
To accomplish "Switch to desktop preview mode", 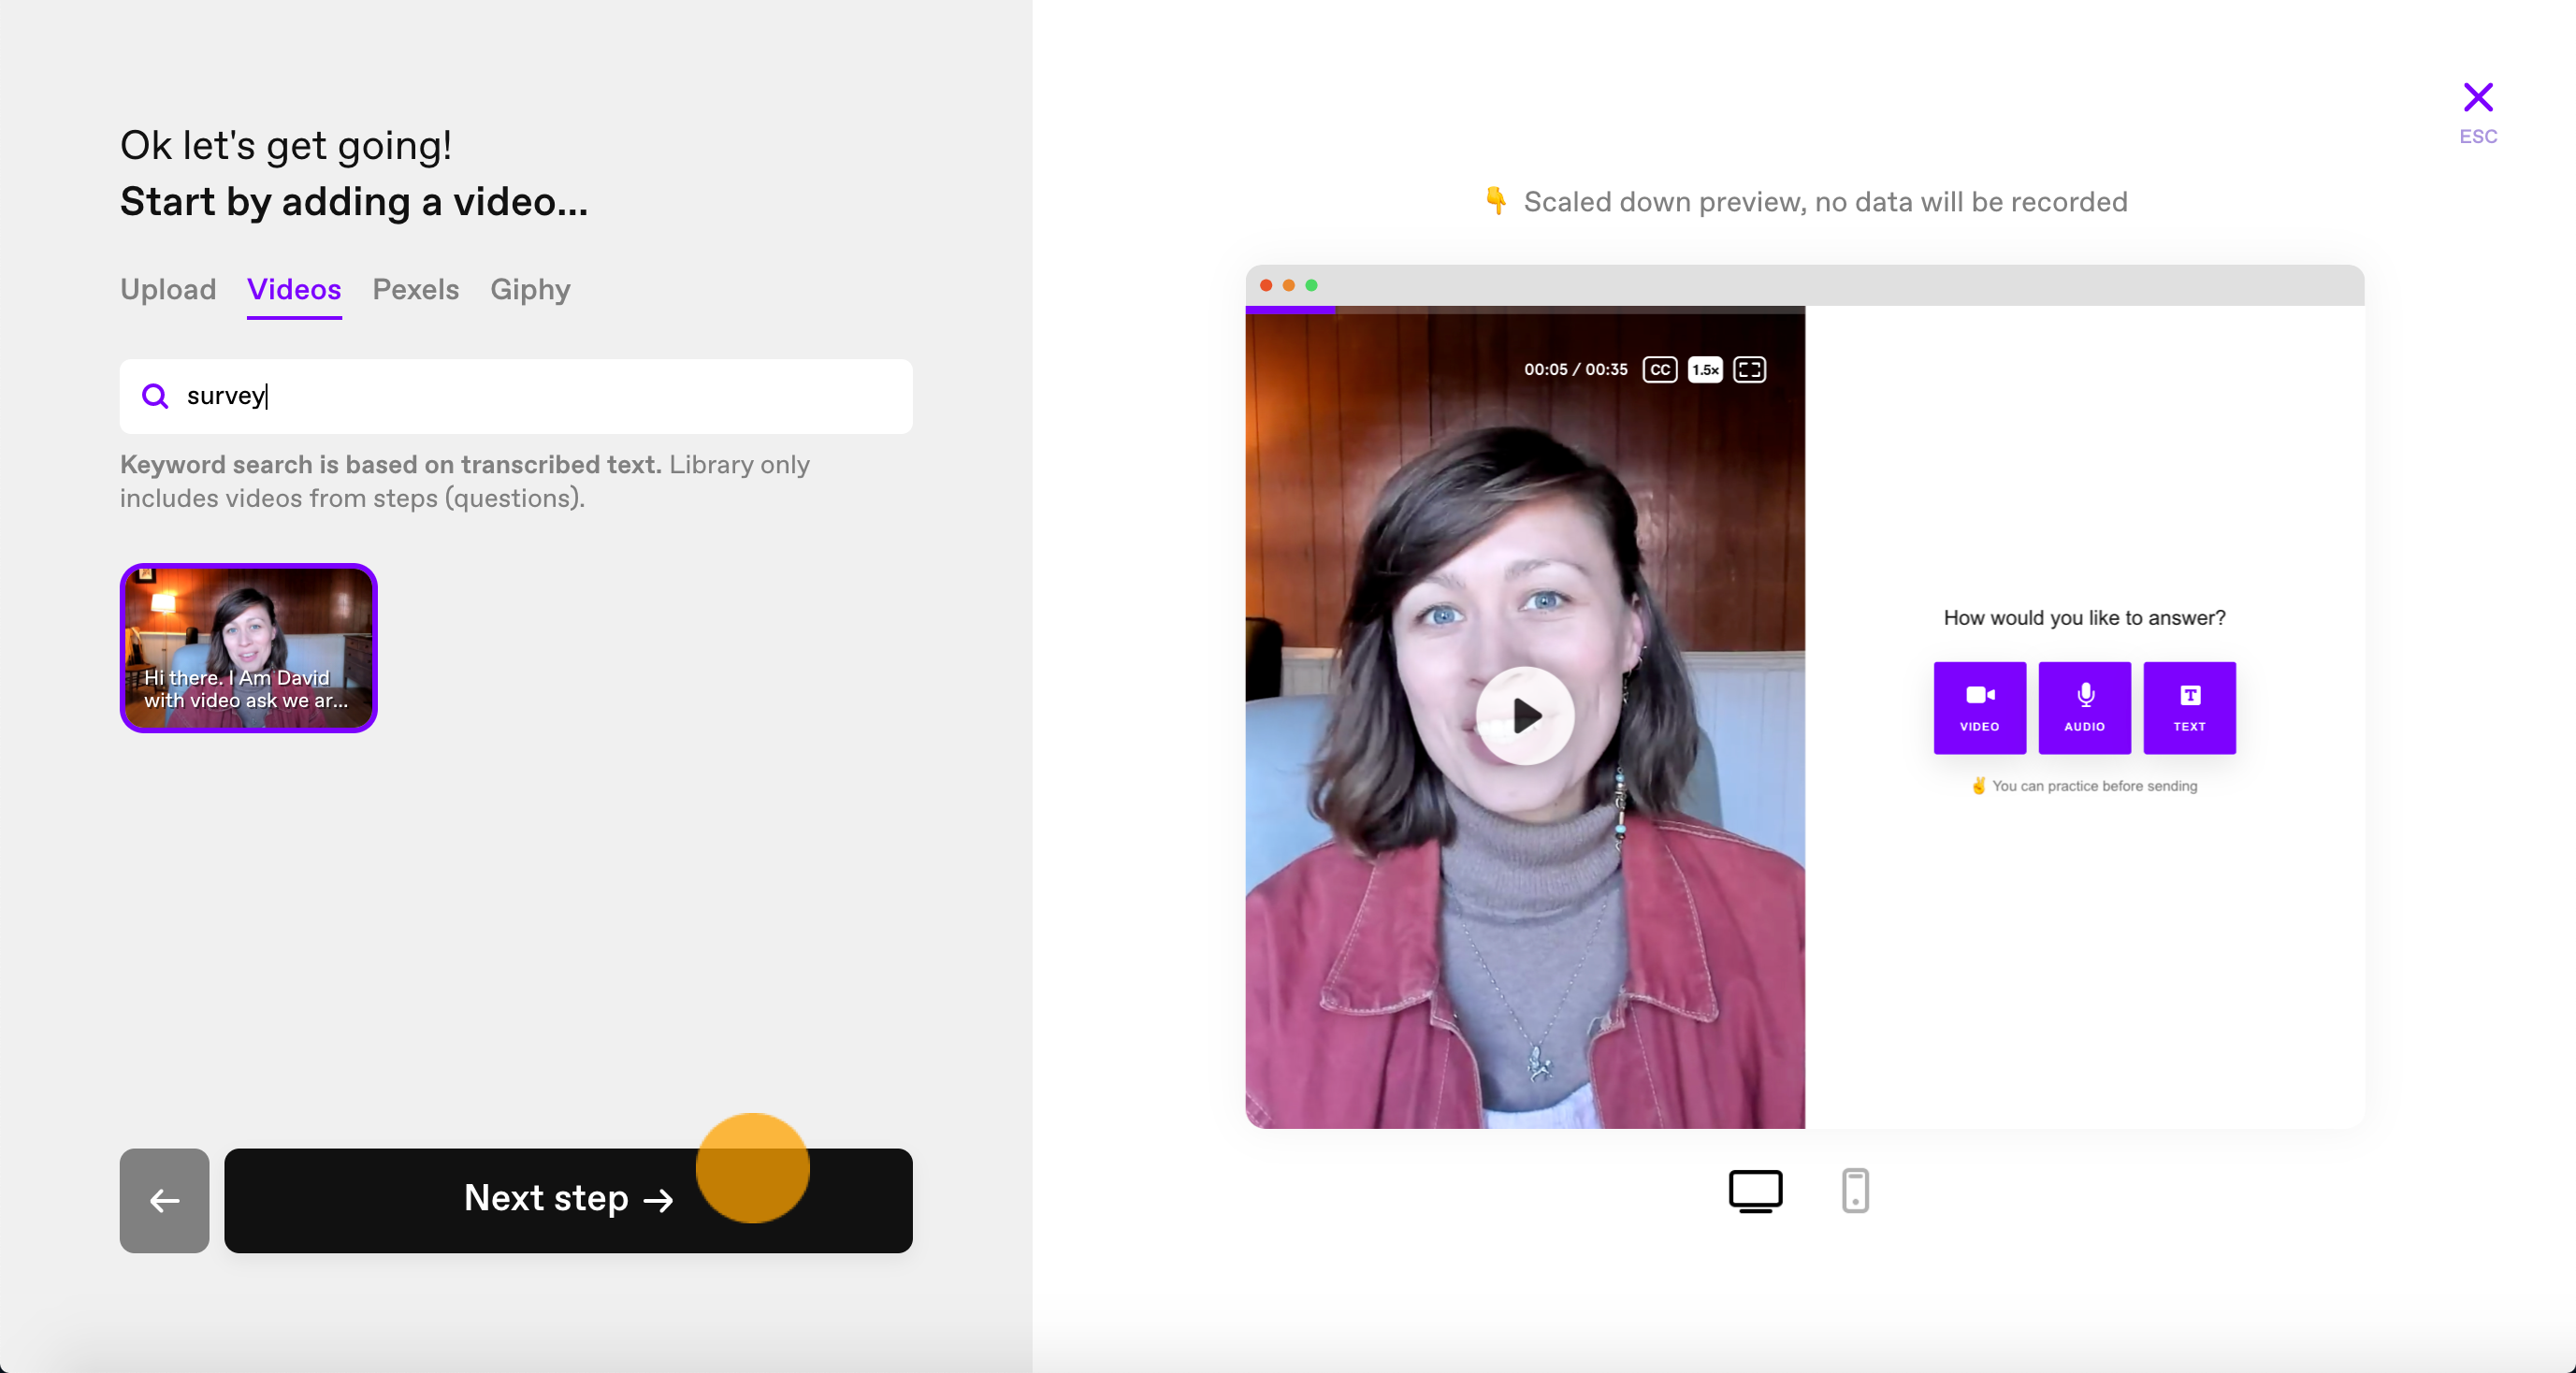I will pyautogui.click(x=1755, y=1190).
